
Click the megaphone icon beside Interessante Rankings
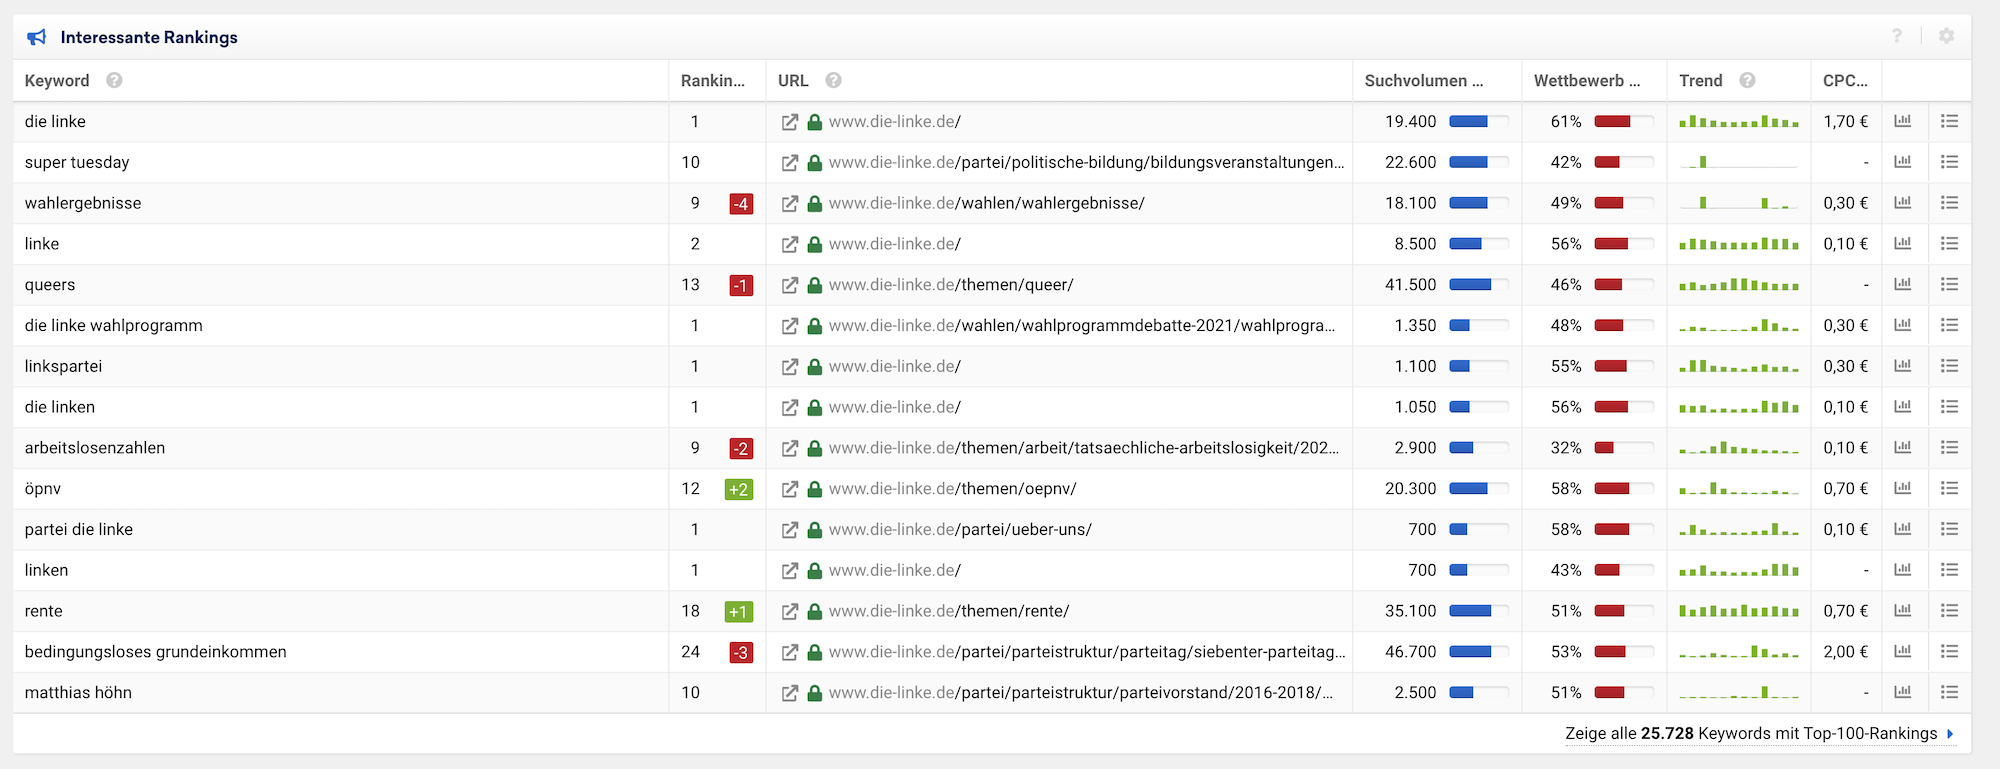click(x=37, y=37)
